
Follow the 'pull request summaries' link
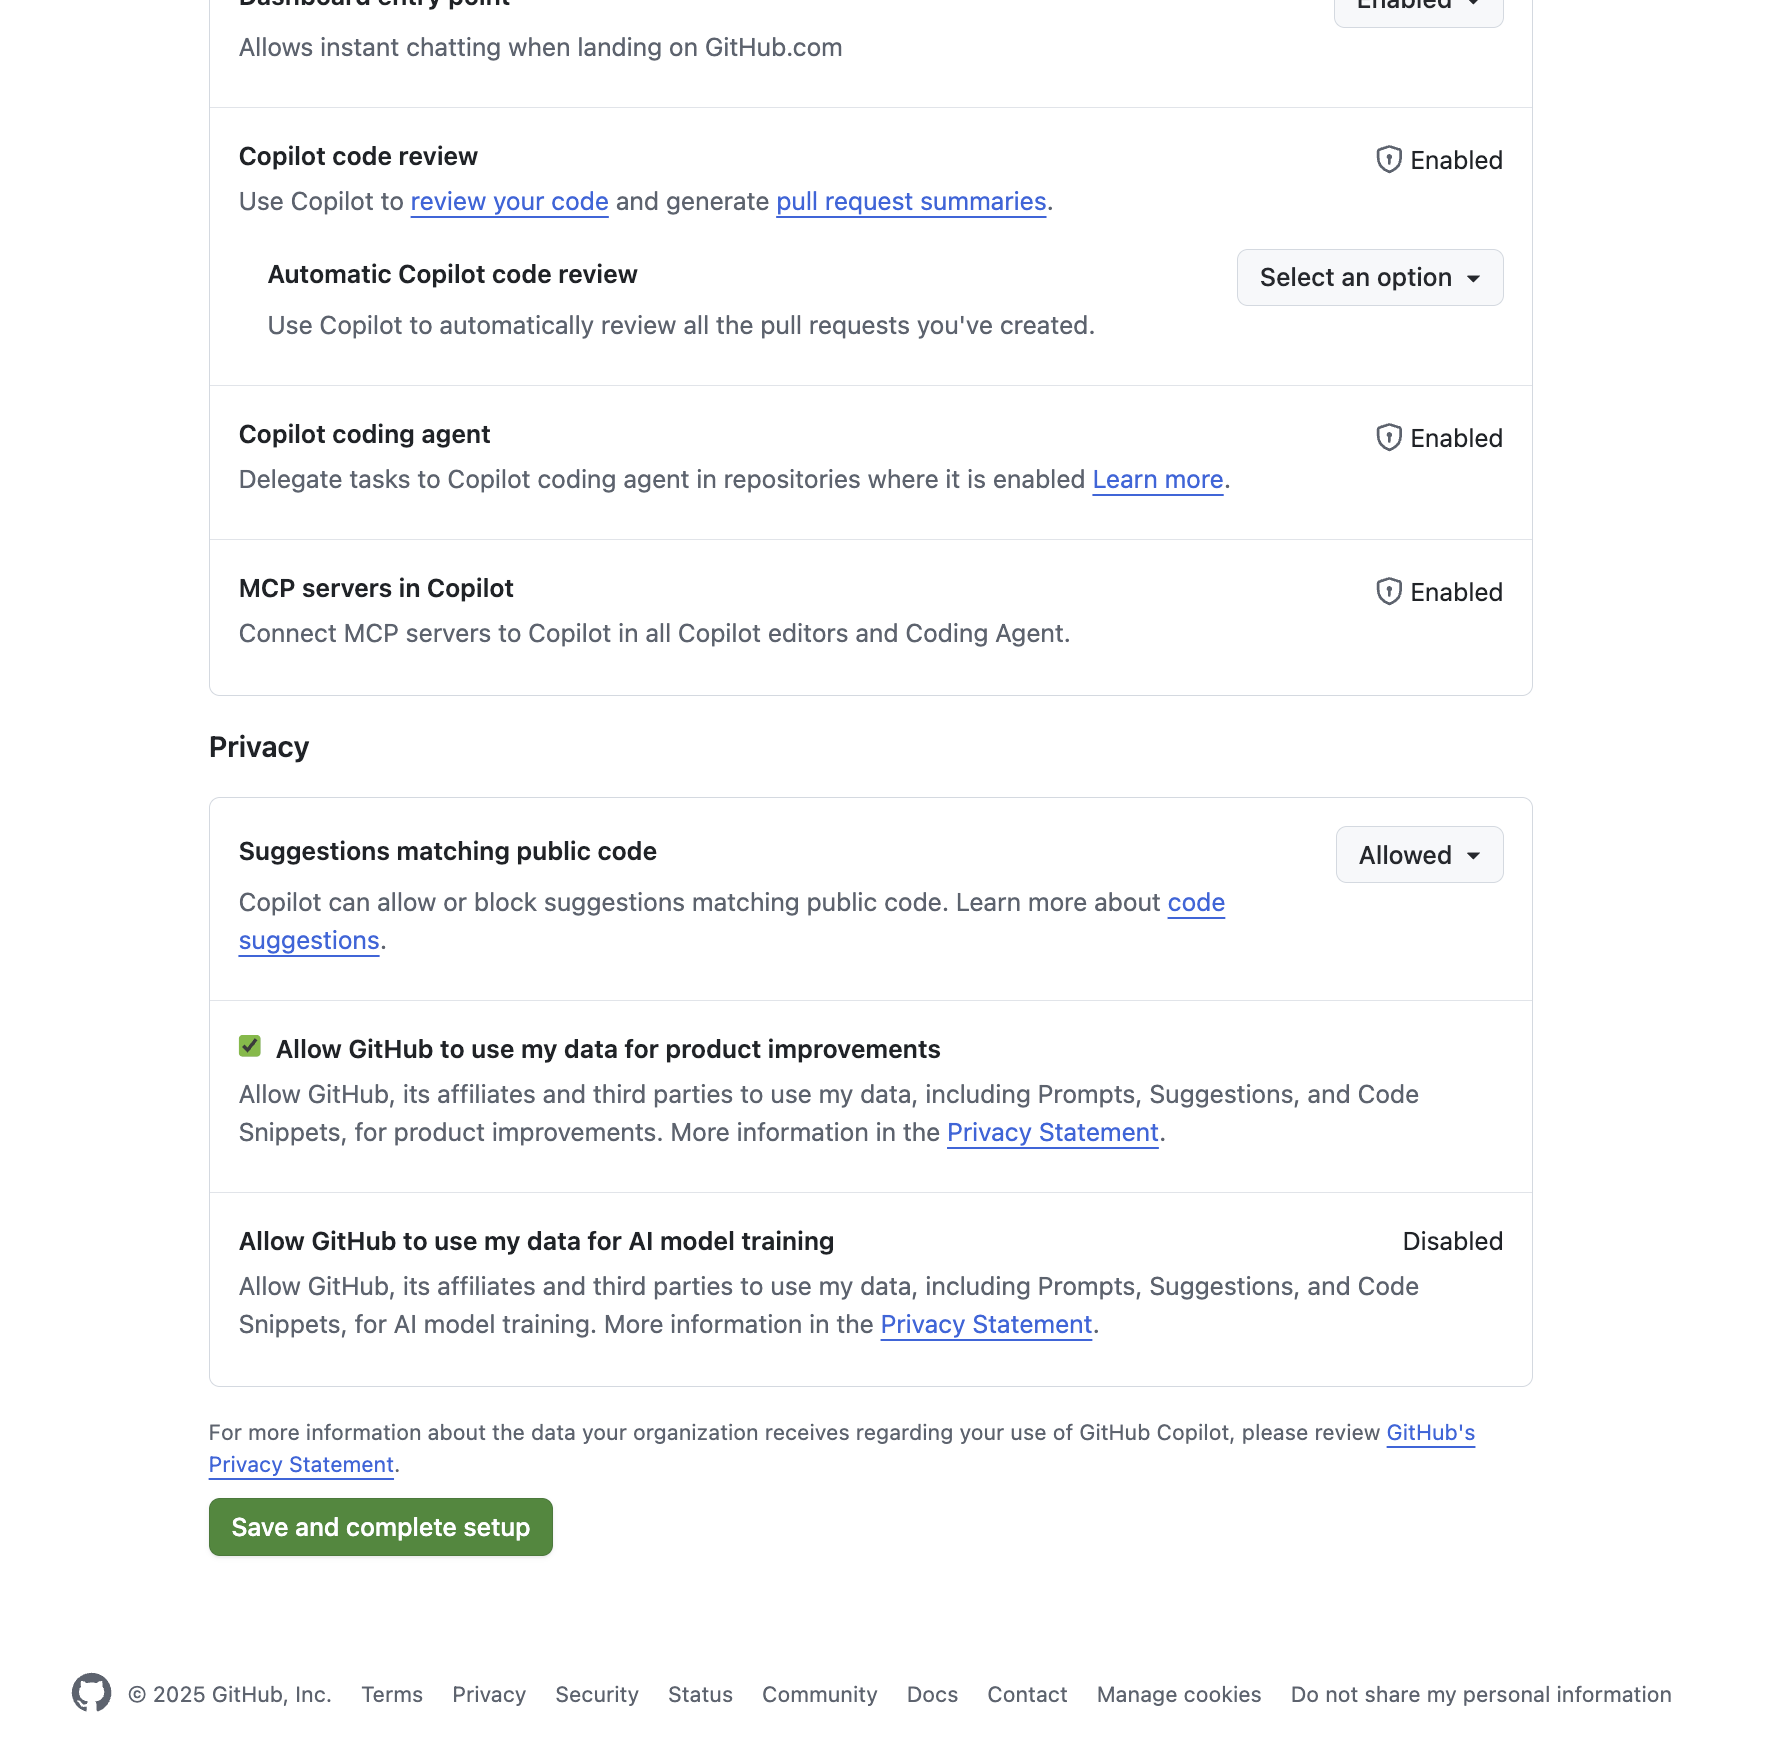click(911, 202)
